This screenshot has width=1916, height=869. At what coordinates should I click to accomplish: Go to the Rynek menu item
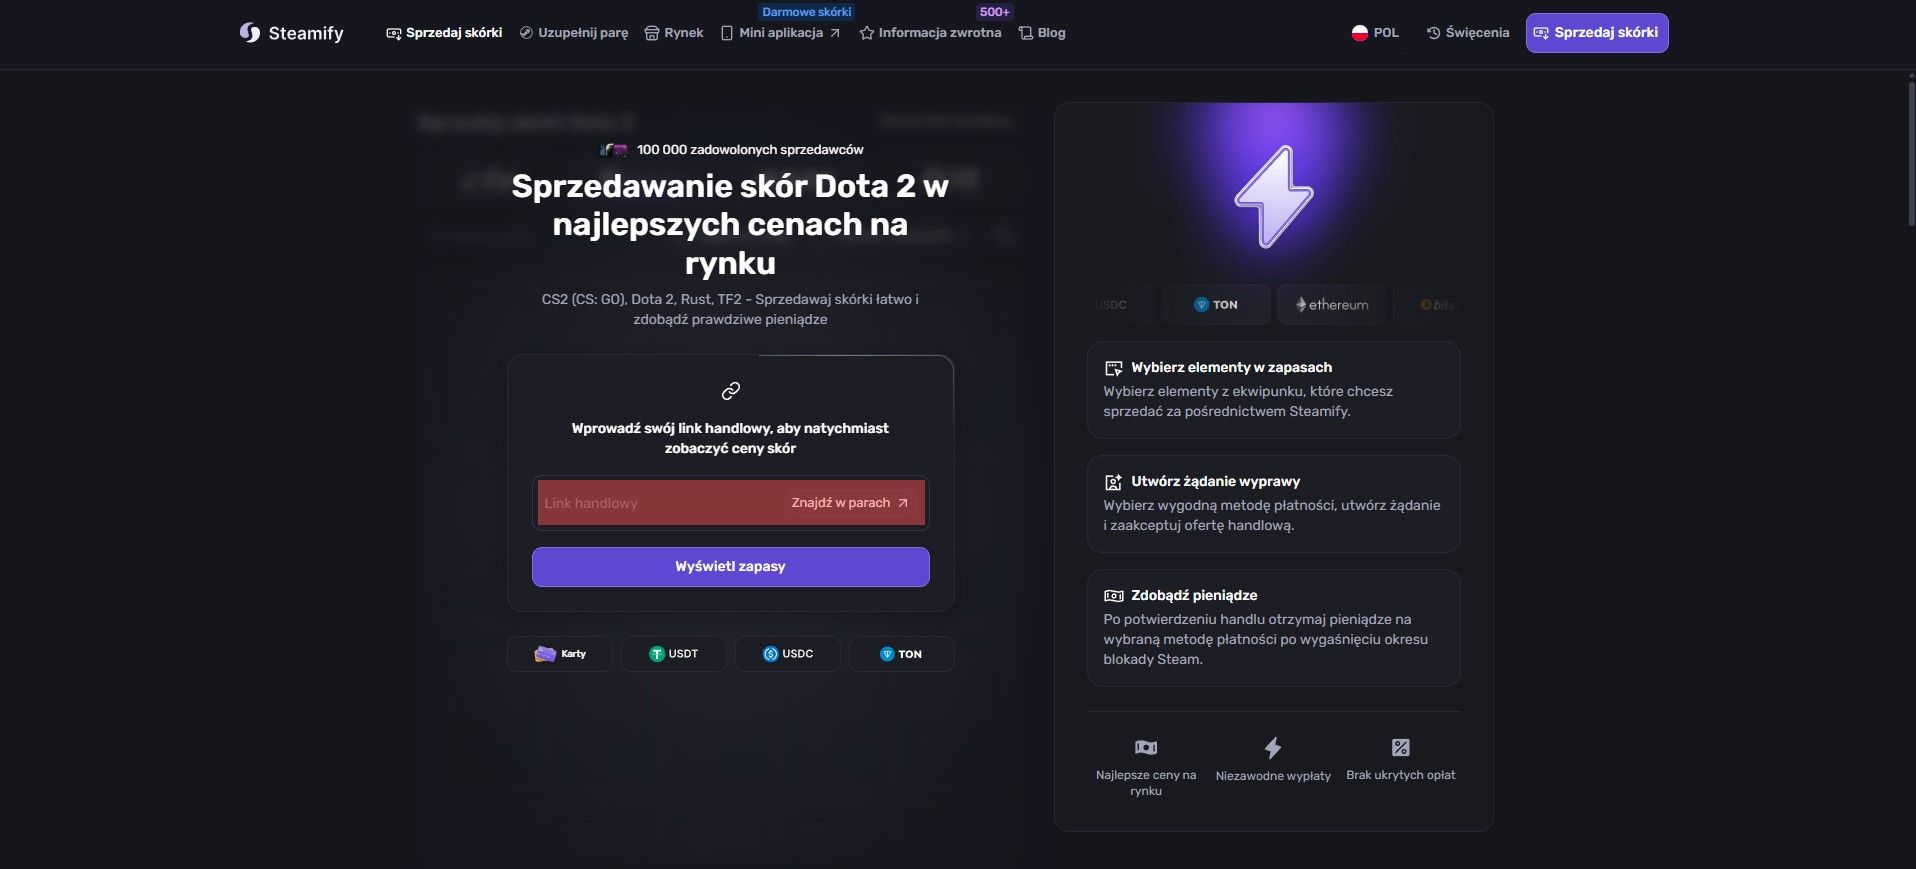[x=674, y=33]
